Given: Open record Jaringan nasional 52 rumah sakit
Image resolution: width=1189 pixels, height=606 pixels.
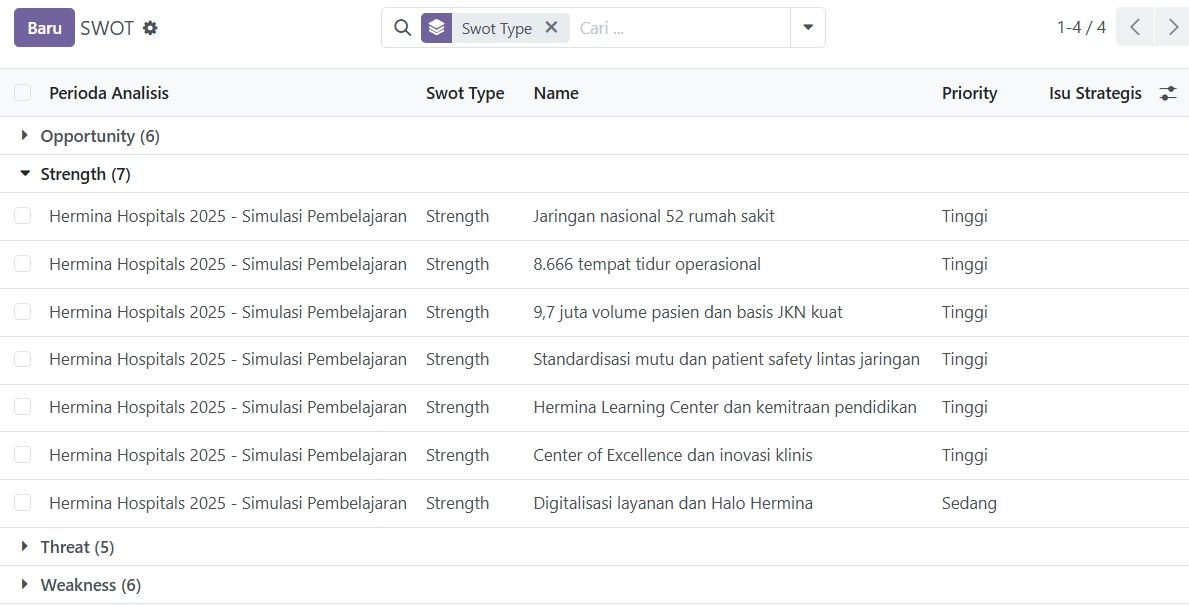Looking at the screenshot, I should [x=654, y=216].
